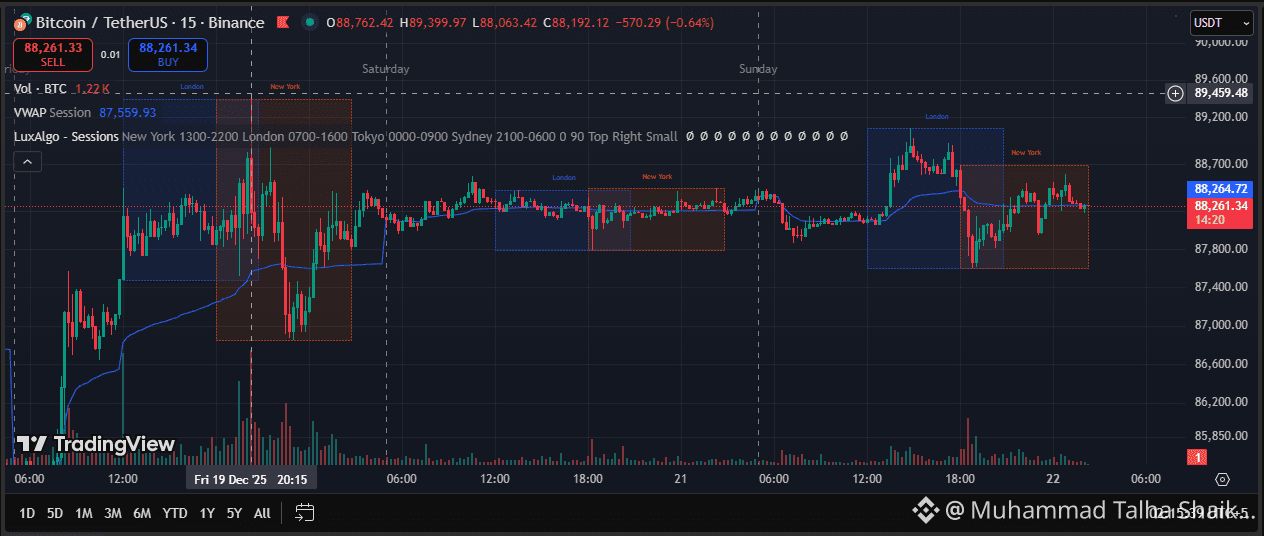The width and height of the screenshot is (1264, 536).
Task: Select the 1Y time range
Action: 207,513
